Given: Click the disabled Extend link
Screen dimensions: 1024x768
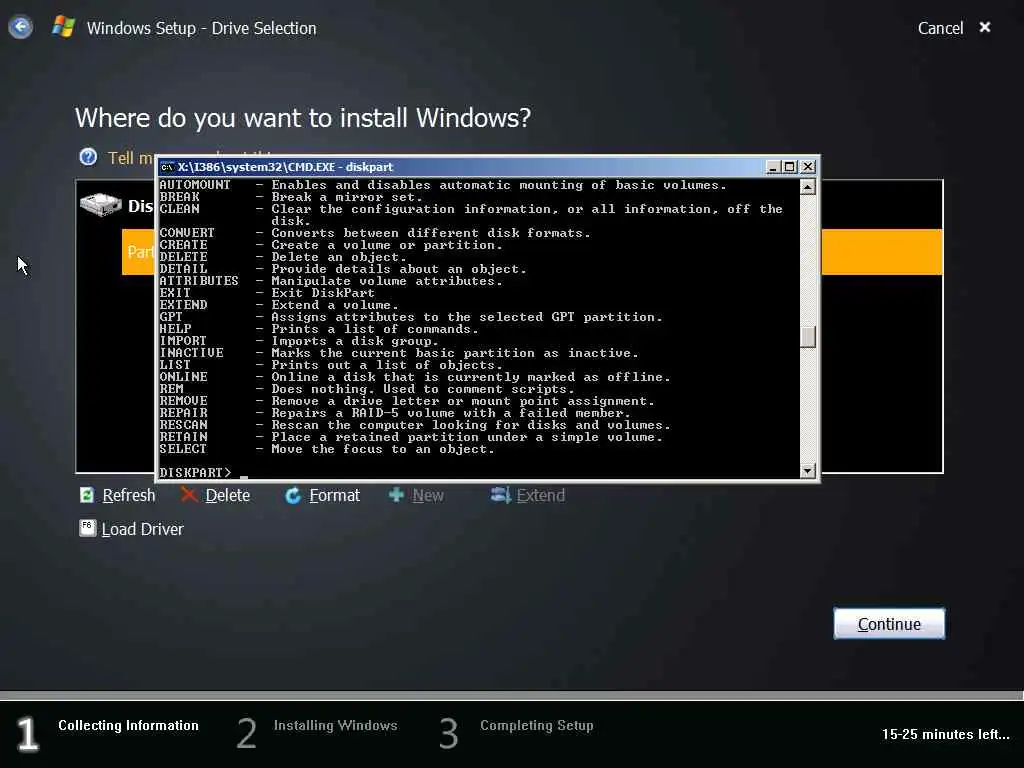Looking at the screenshot, I should 541,496.
